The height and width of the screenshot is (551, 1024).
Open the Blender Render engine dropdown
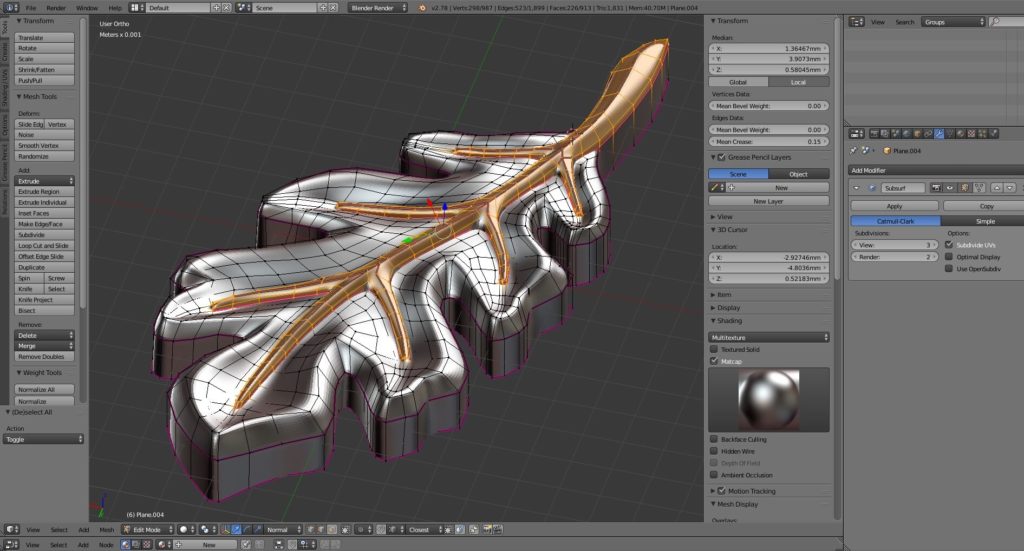pyautogui.click(x=378, y=7)
